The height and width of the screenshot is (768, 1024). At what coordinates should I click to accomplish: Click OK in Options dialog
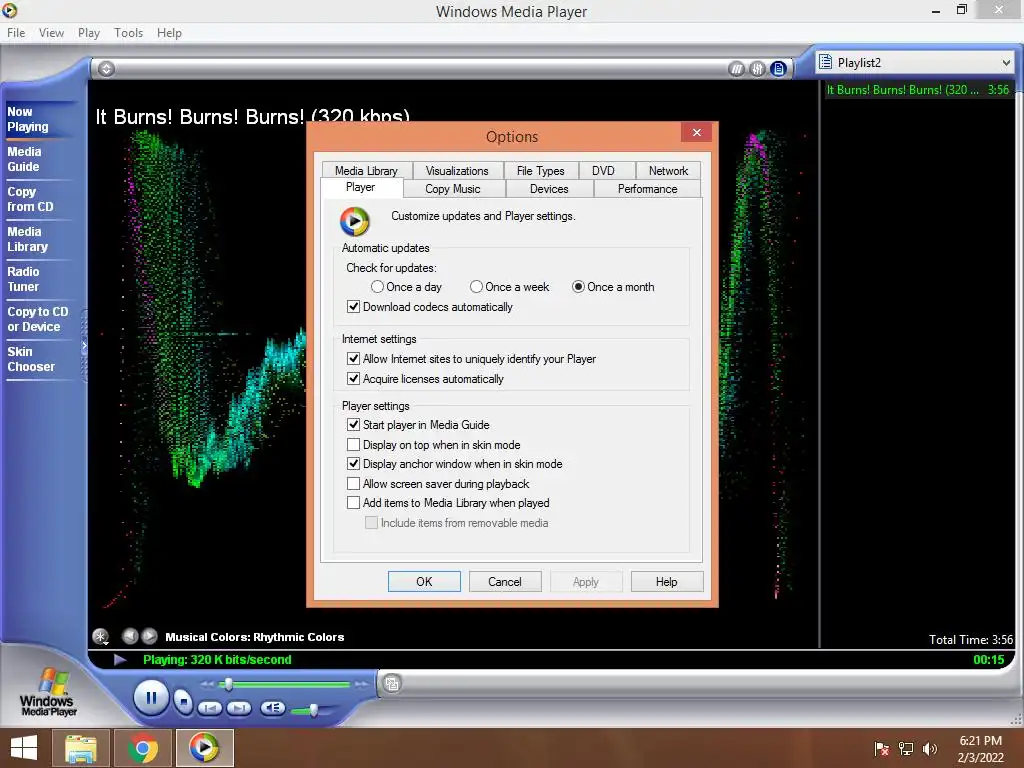[x=424, y=581]
